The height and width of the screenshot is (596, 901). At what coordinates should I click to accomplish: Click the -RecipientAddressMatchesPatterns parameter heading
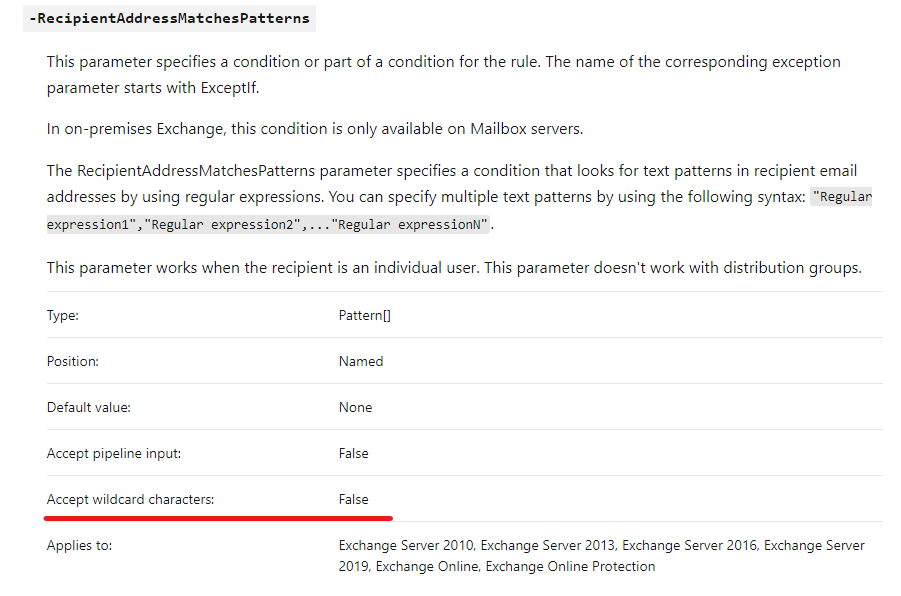click(x=170, y=18)
